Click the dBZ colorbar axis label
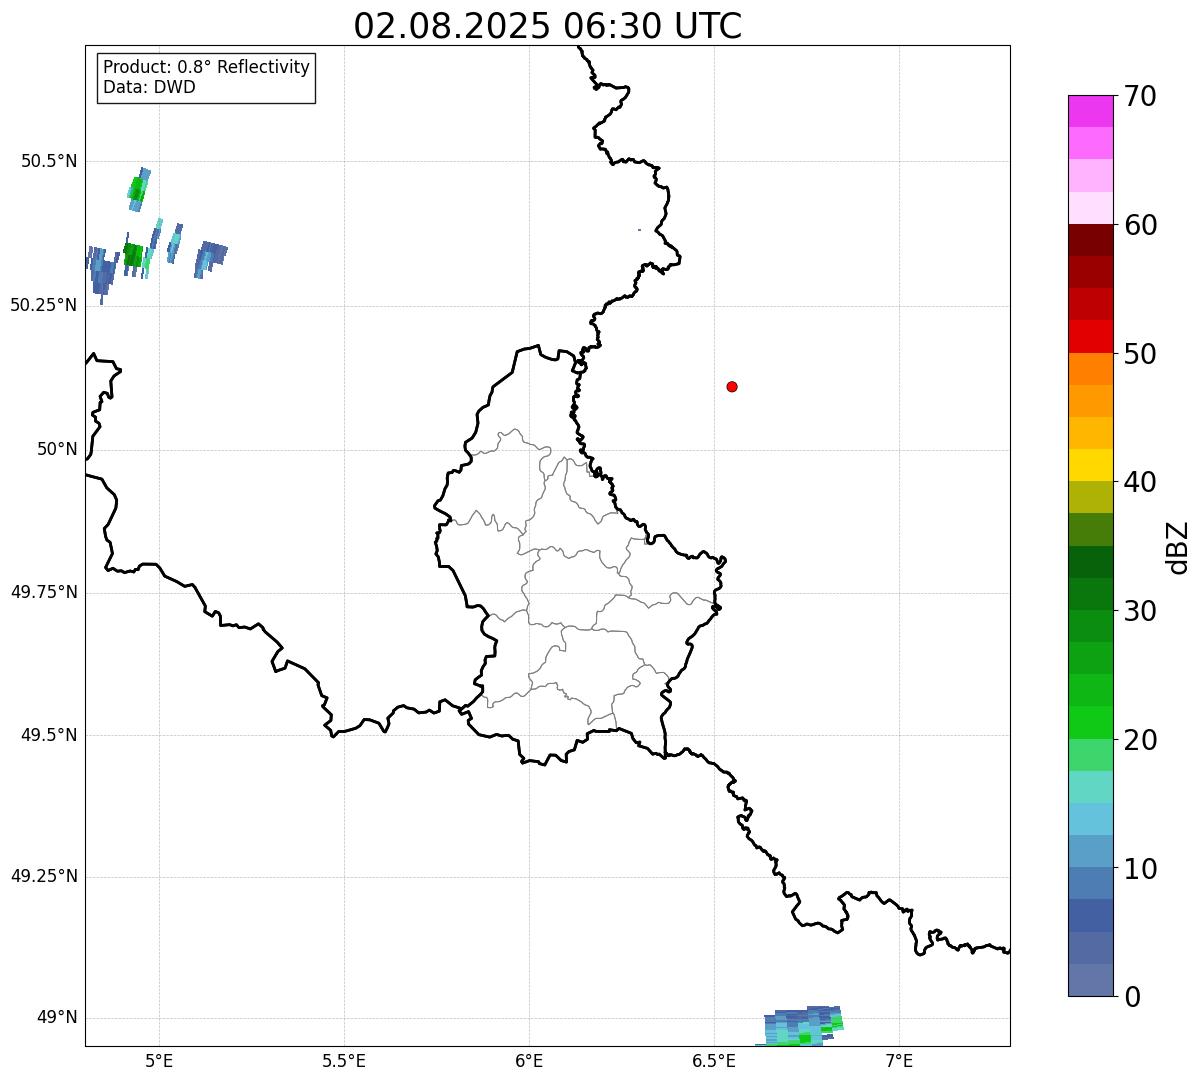 point(1178,547)
